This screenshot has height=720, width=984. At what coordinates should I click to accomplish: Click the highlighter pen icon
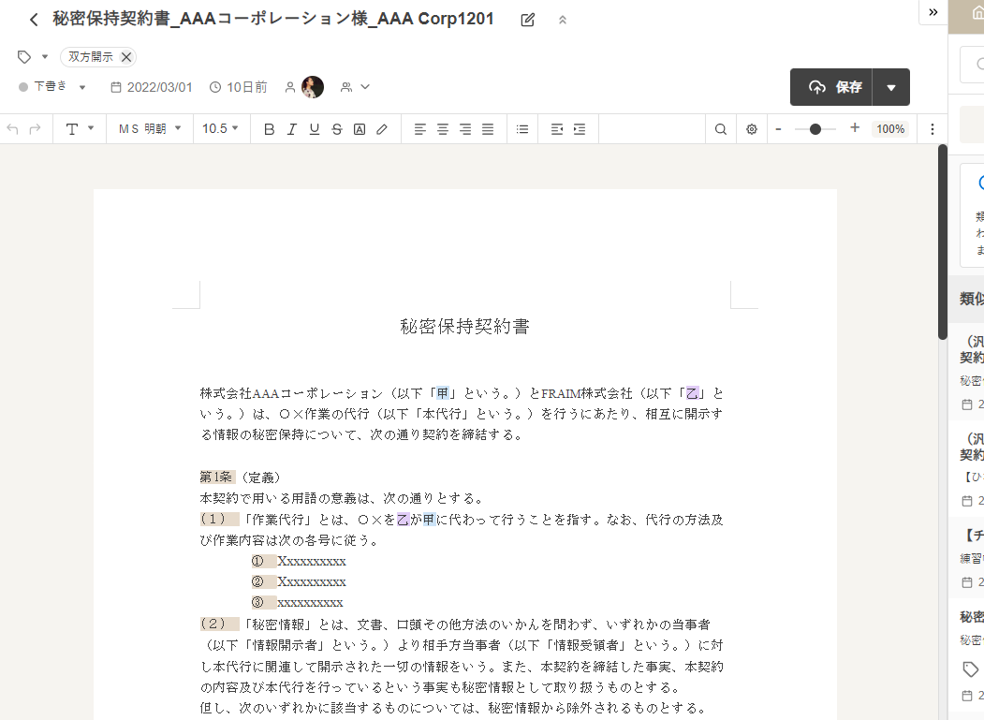click(382, 129)
